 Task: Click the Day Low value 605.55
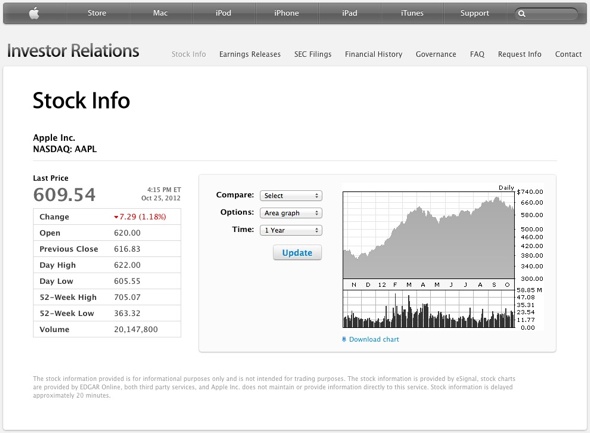coord(127,281)
